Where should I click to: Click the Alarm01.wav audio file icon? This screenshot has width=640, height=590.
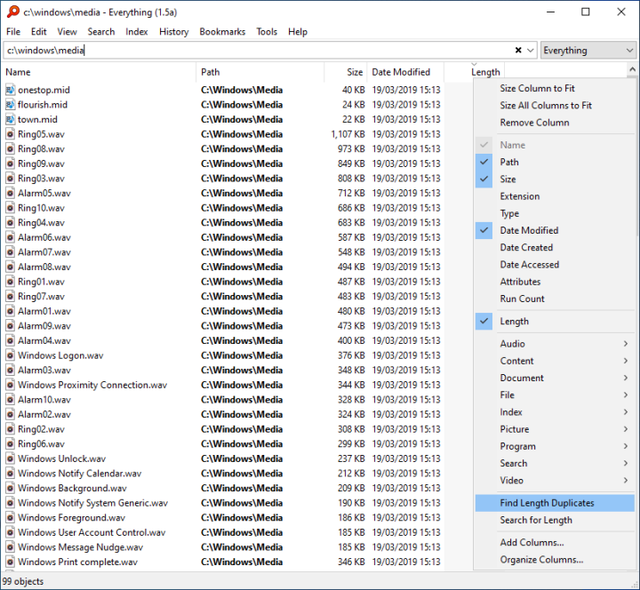tap(10, 311)
